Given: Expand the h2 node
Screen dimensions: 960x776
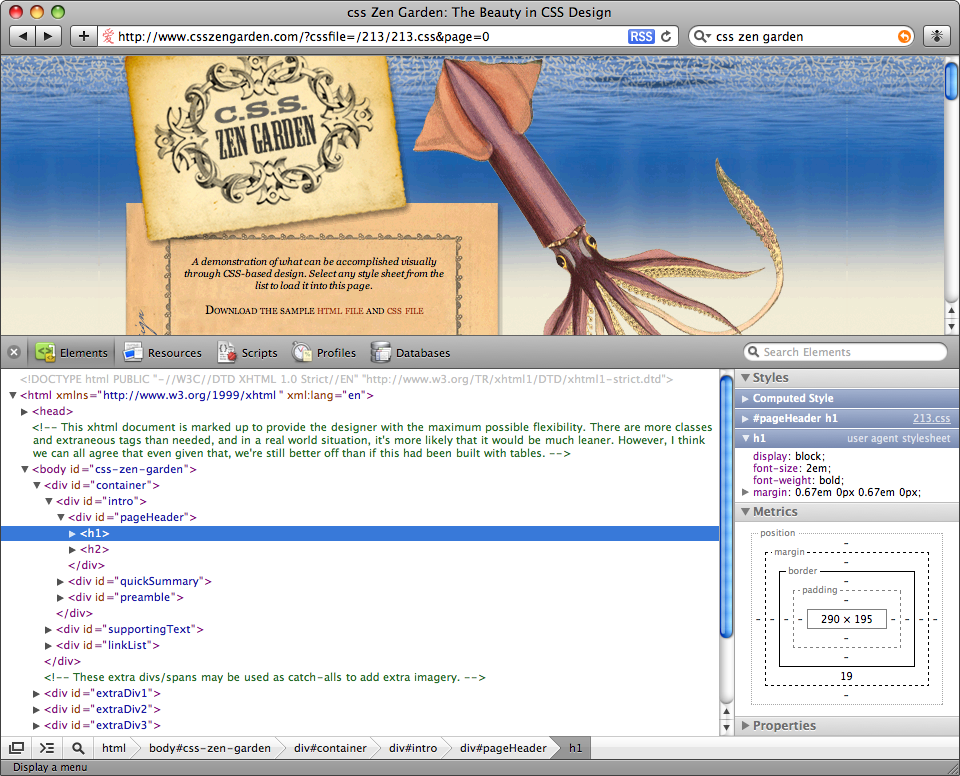Looking at the screenshot, I should (x=72, y=549).
